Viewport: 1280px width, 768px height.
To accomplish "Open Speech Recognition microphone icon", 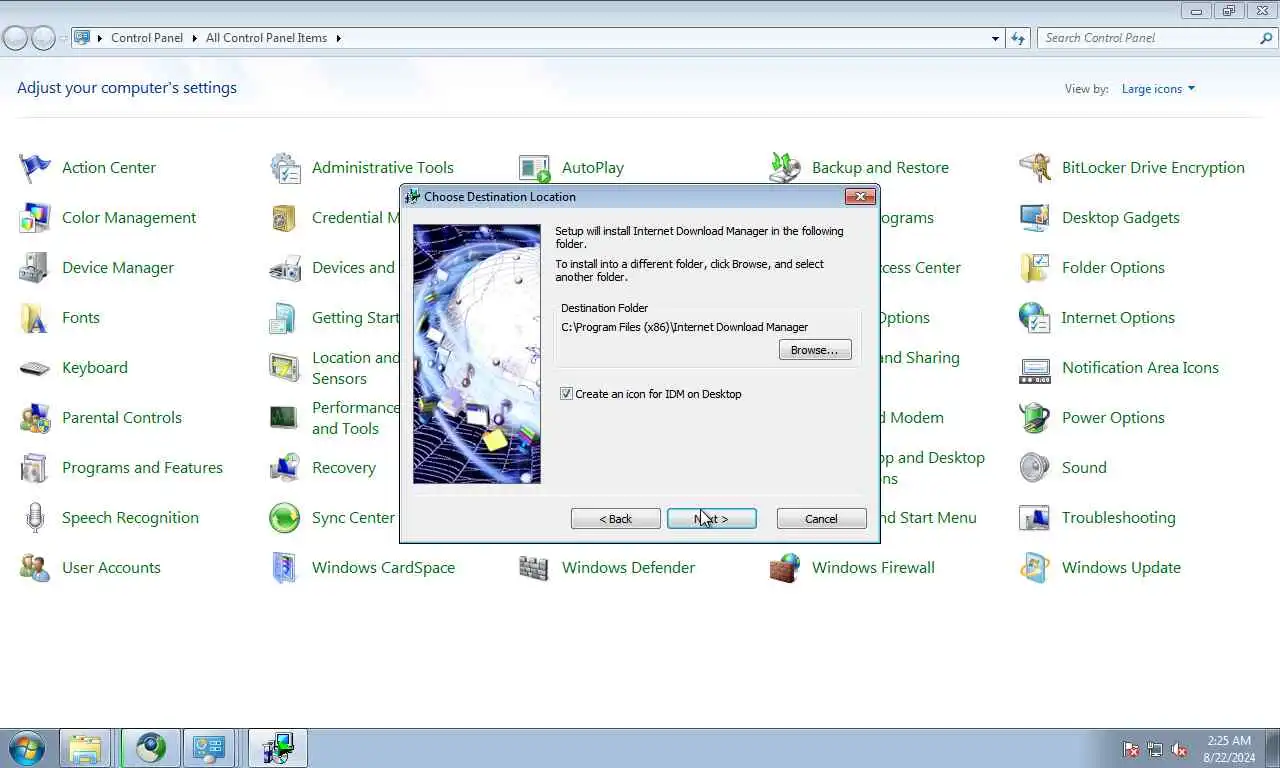I will [x=35, y=518].
